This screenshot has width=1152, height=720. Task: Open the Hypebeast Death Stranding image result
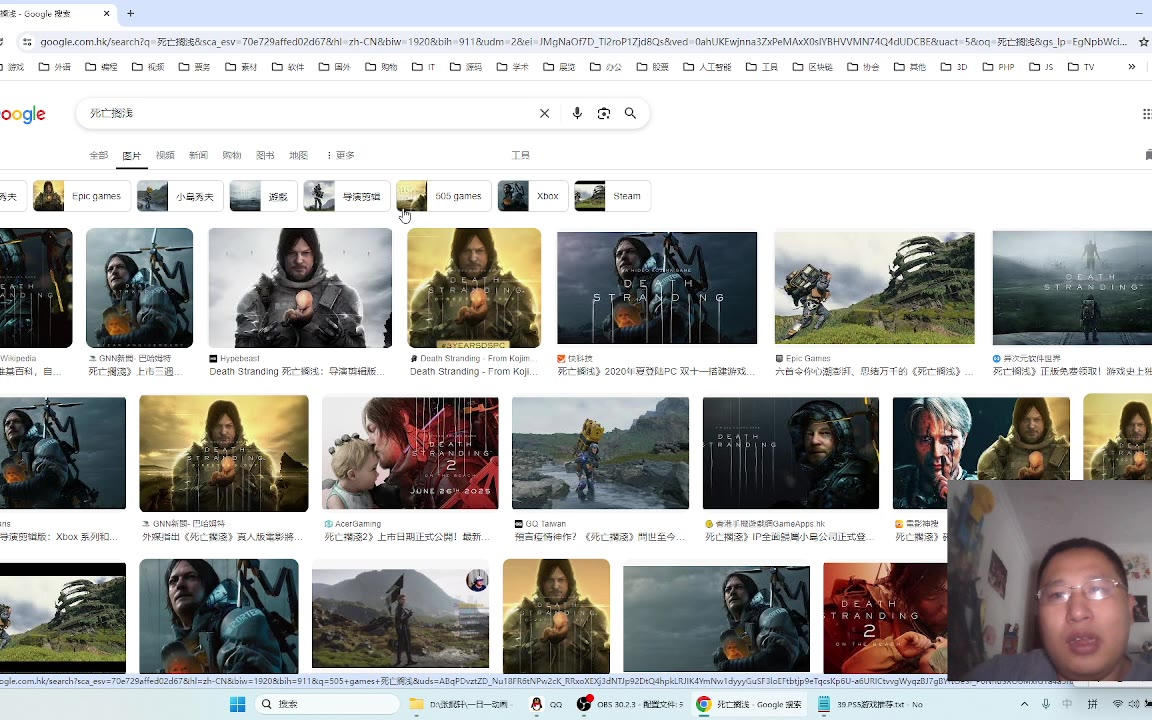pyautogui.click(x=300, y=287)
